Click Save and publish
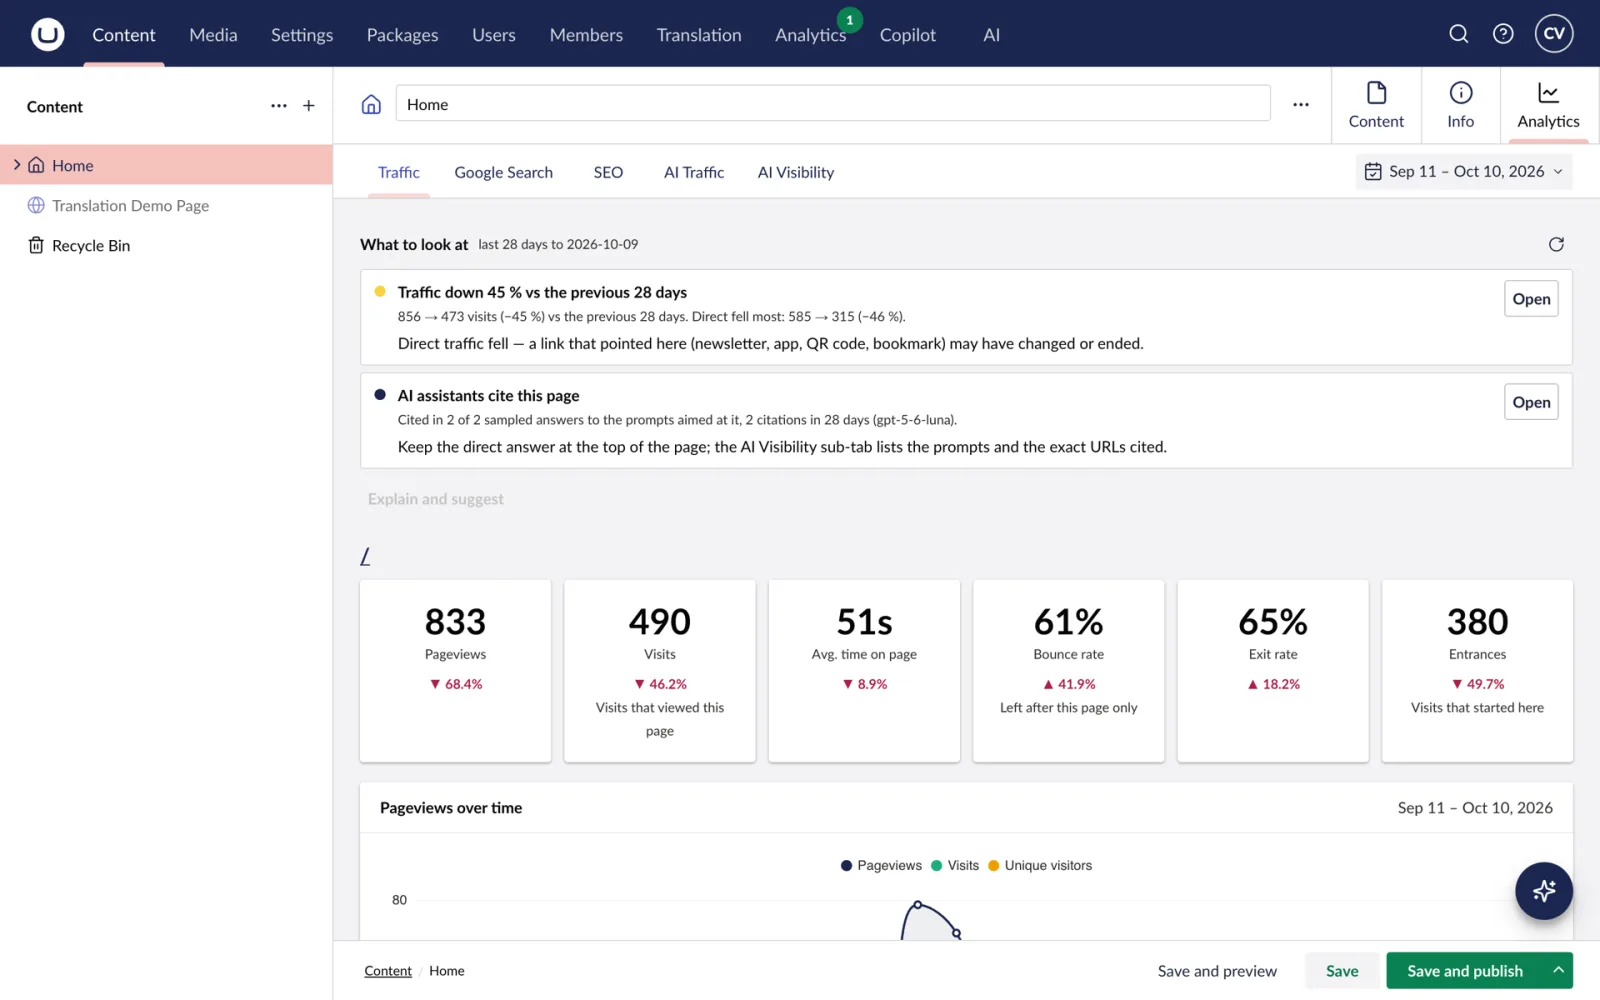 (1465, 971)
